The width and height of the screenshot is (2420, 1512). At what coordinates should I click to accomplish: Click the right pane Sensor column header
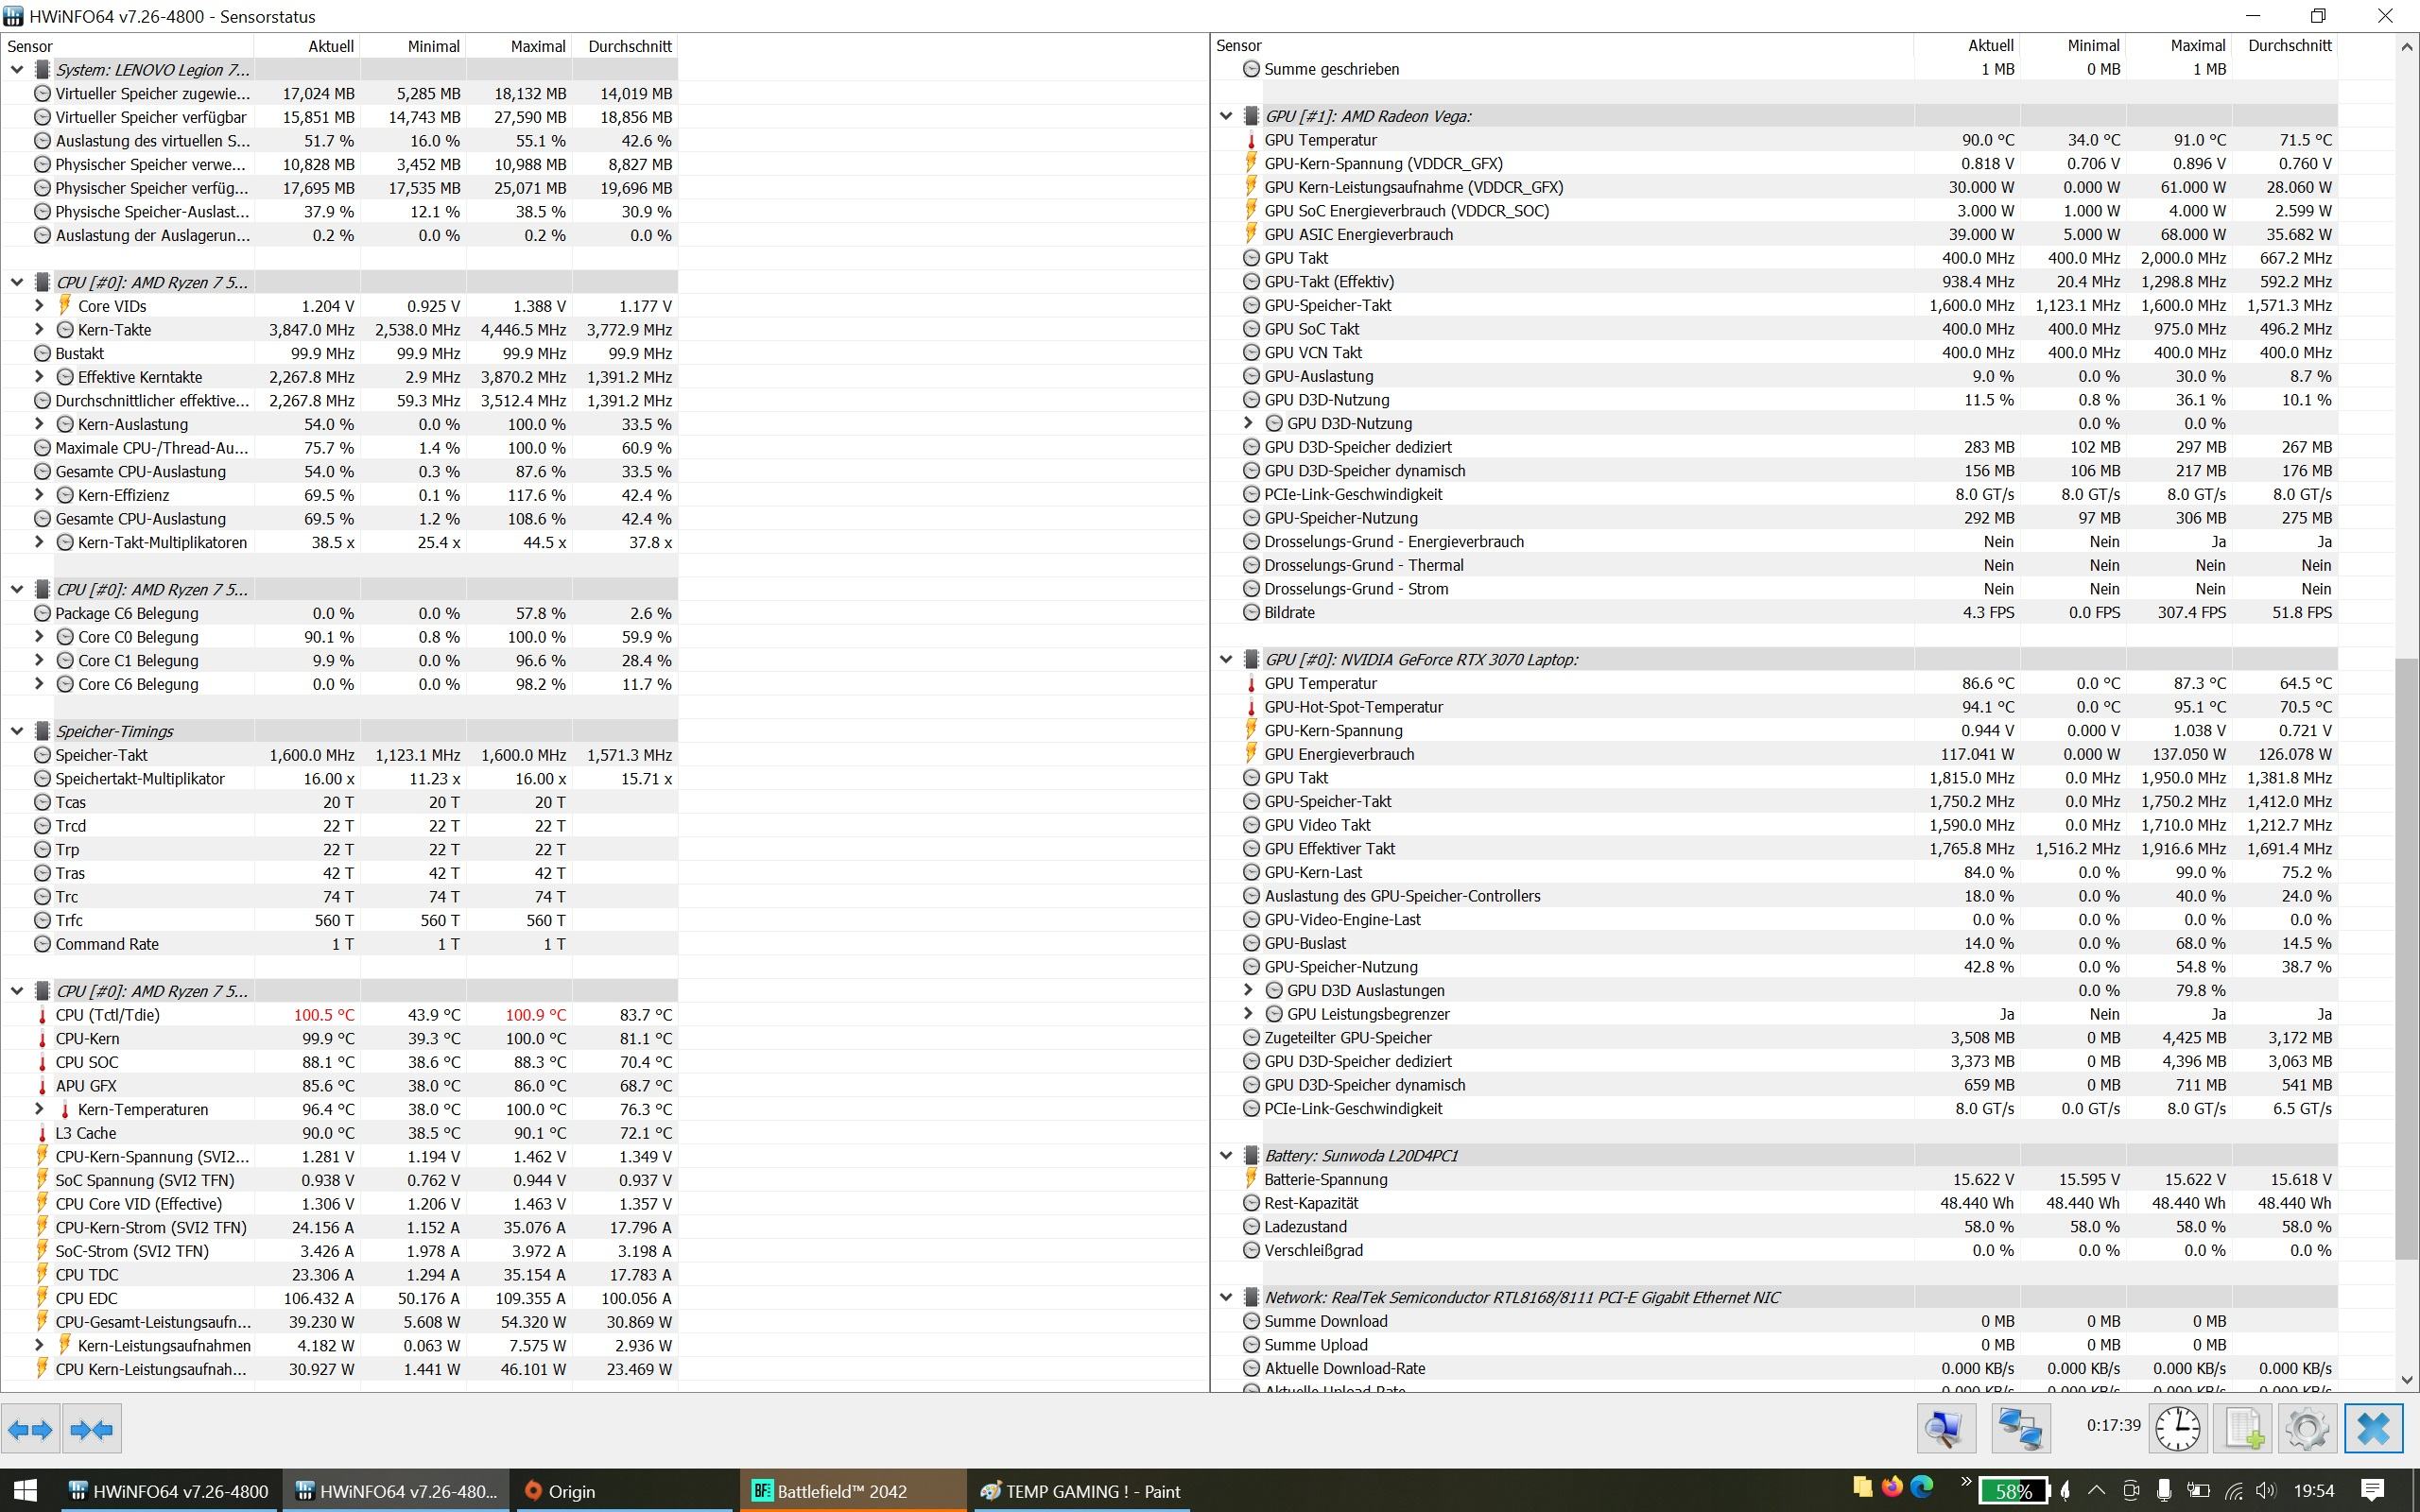pyautogui.click(x=1562, y=46)
